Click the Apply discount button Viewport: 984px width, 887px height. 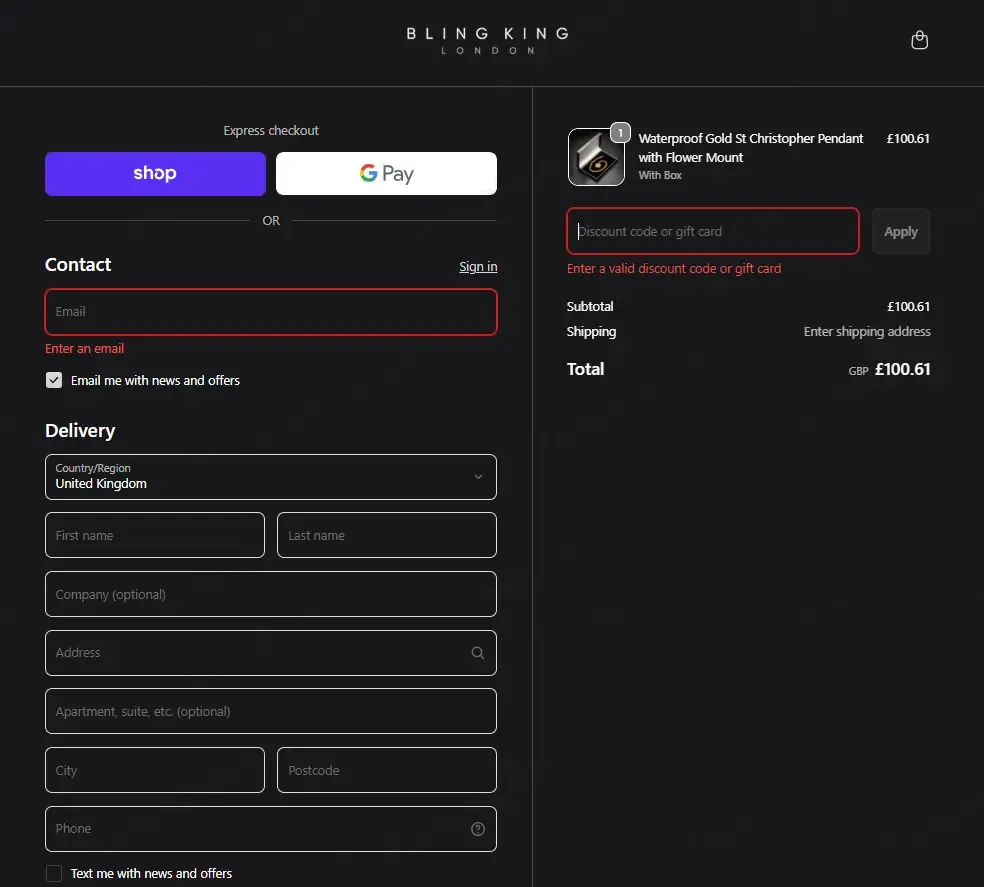pyautogui.click(x=901, y=232)
